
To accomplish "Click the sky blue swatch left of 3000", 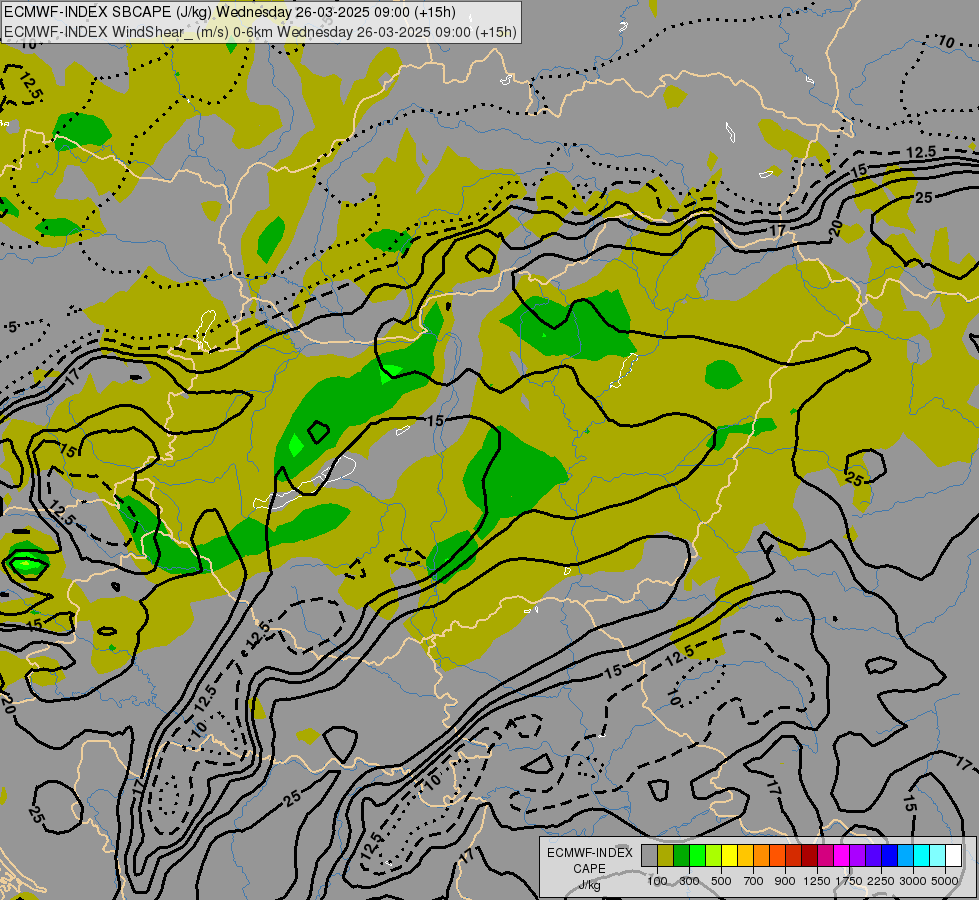I will [x=906, y=855].
